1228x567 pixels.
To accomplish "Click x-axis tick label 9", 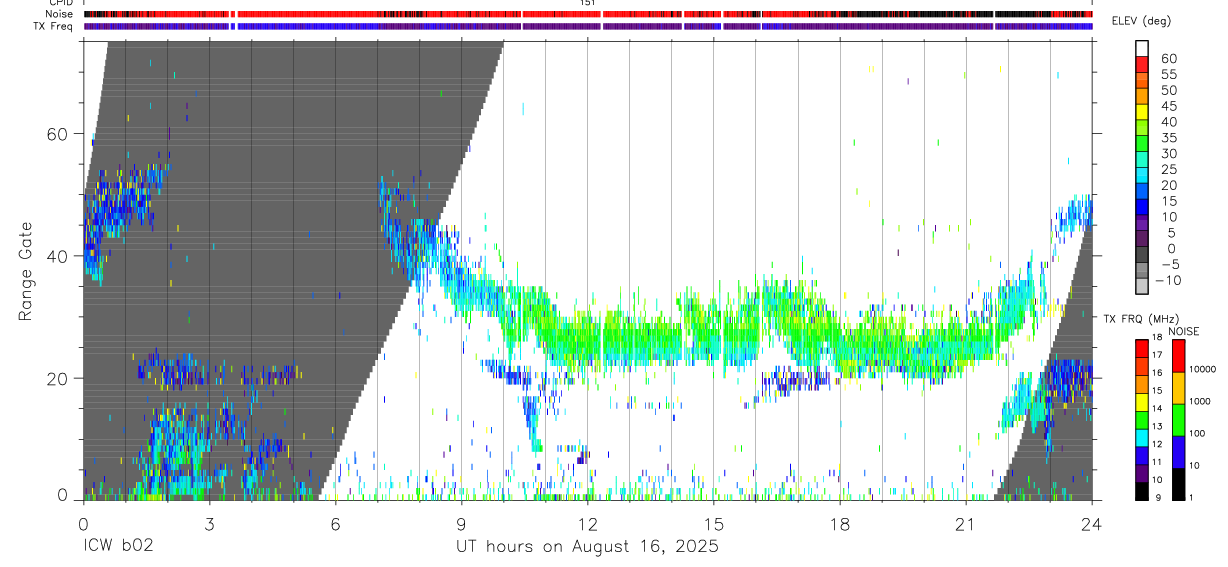I will click(461, 523).
